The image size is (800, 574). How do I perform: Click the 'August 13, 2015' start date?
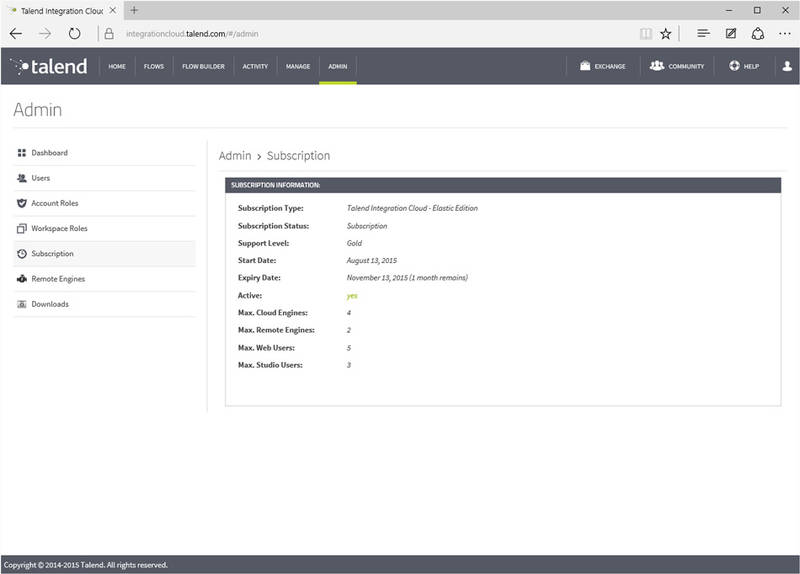(371, 260)
